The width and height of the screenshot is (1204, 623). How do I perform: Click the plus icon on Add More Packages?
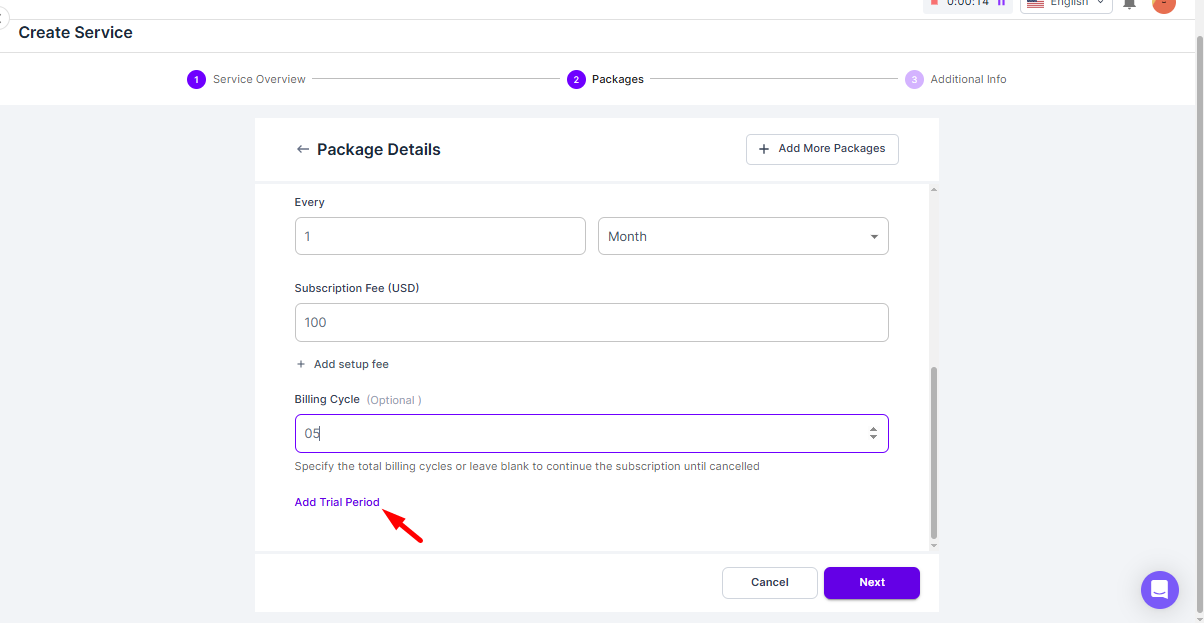pos(764,148)
